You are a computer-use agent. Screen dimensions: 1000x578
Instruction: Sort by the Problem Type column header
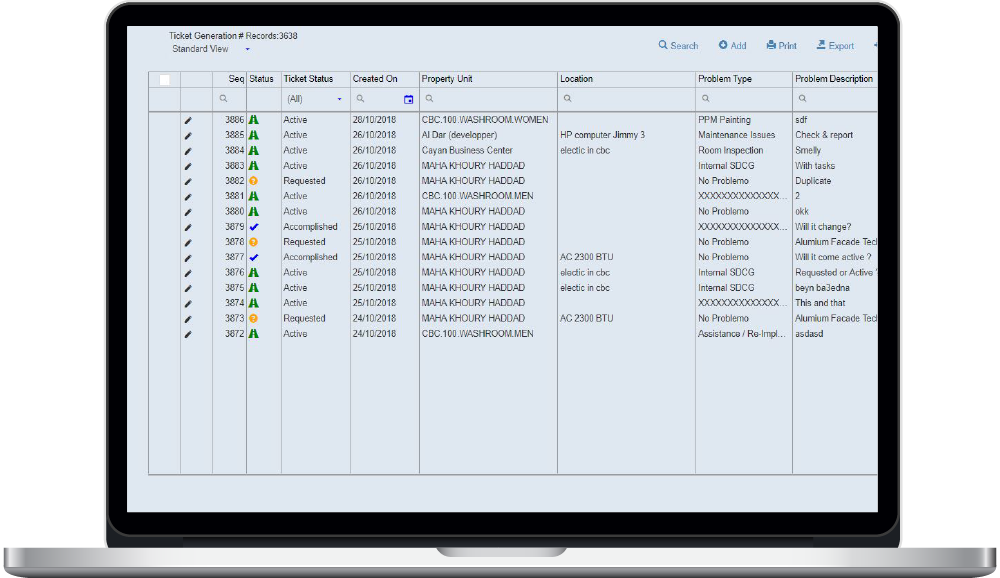pyautogui.click(x=725, y=79)
